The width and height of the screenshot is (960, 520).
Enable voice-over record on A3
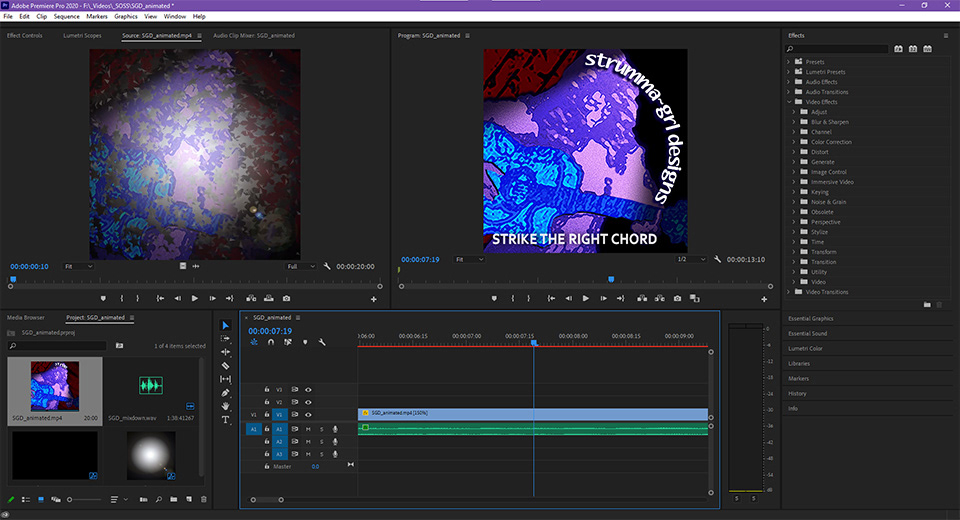click(x=335, y=454)
